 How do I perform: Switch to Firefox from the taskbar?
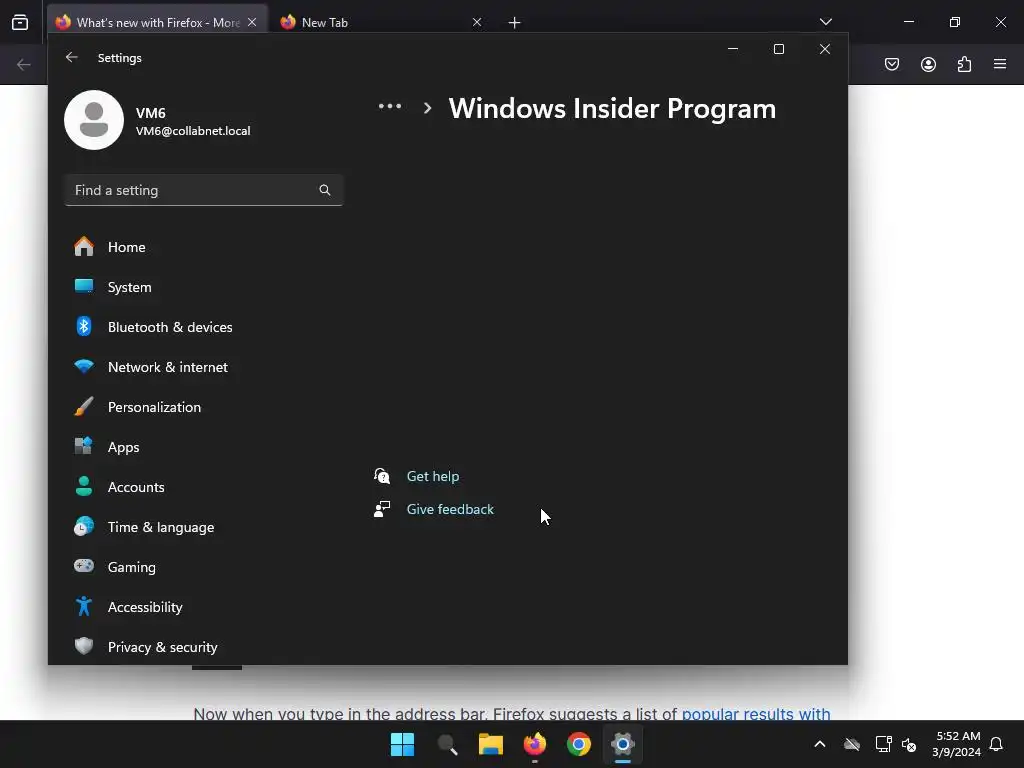tap(535, 744)
